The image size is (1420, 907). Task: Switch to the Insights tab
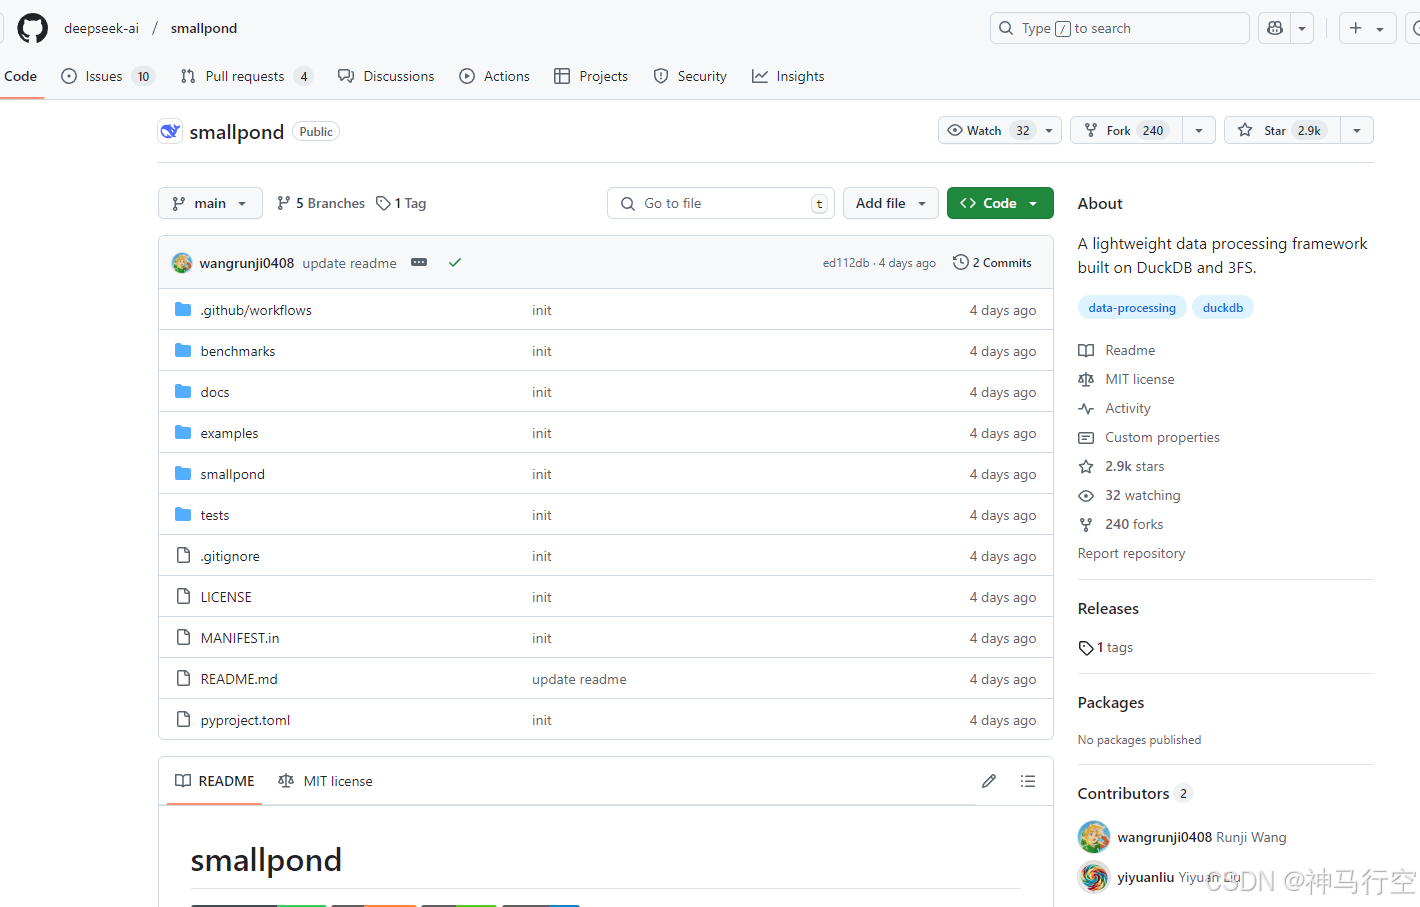[x=788, y=76]
